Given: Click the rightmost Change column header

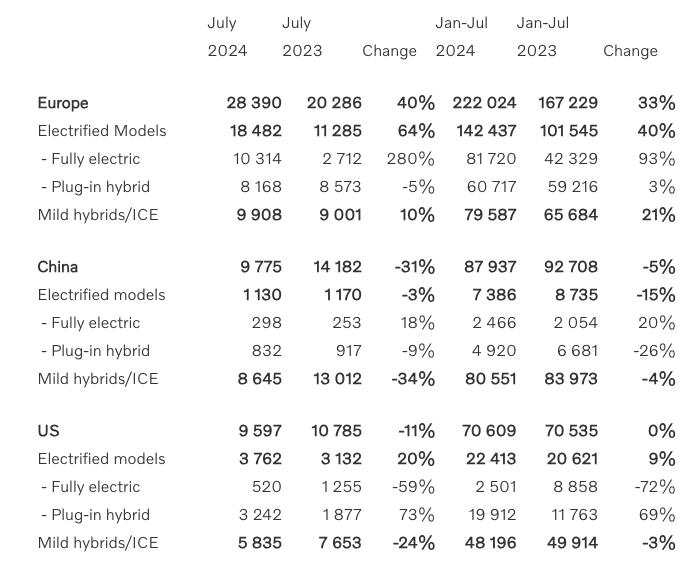Looking at the screenshot, I should (x=630, y=51).
